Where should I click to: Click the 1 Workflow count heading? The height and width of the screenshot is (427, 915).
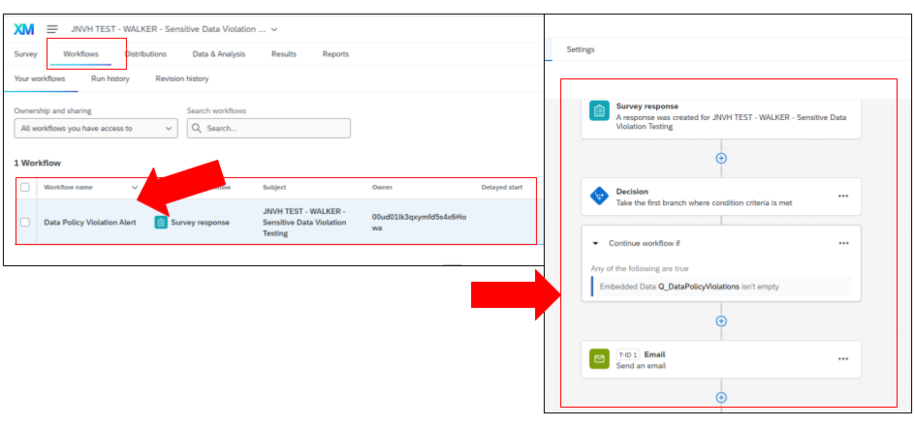pyautogui.click(x=37, y=163)
